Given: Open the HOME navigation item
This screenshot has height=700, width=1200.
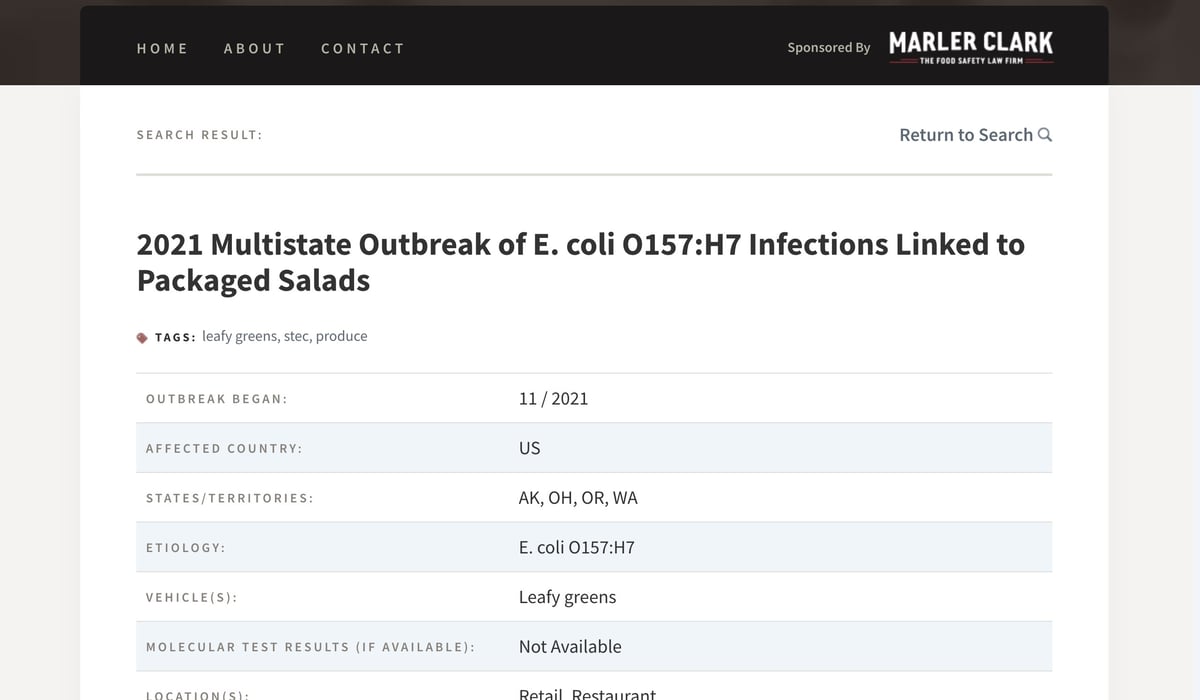Looking at the screenshot, I should tap(162, 48).
